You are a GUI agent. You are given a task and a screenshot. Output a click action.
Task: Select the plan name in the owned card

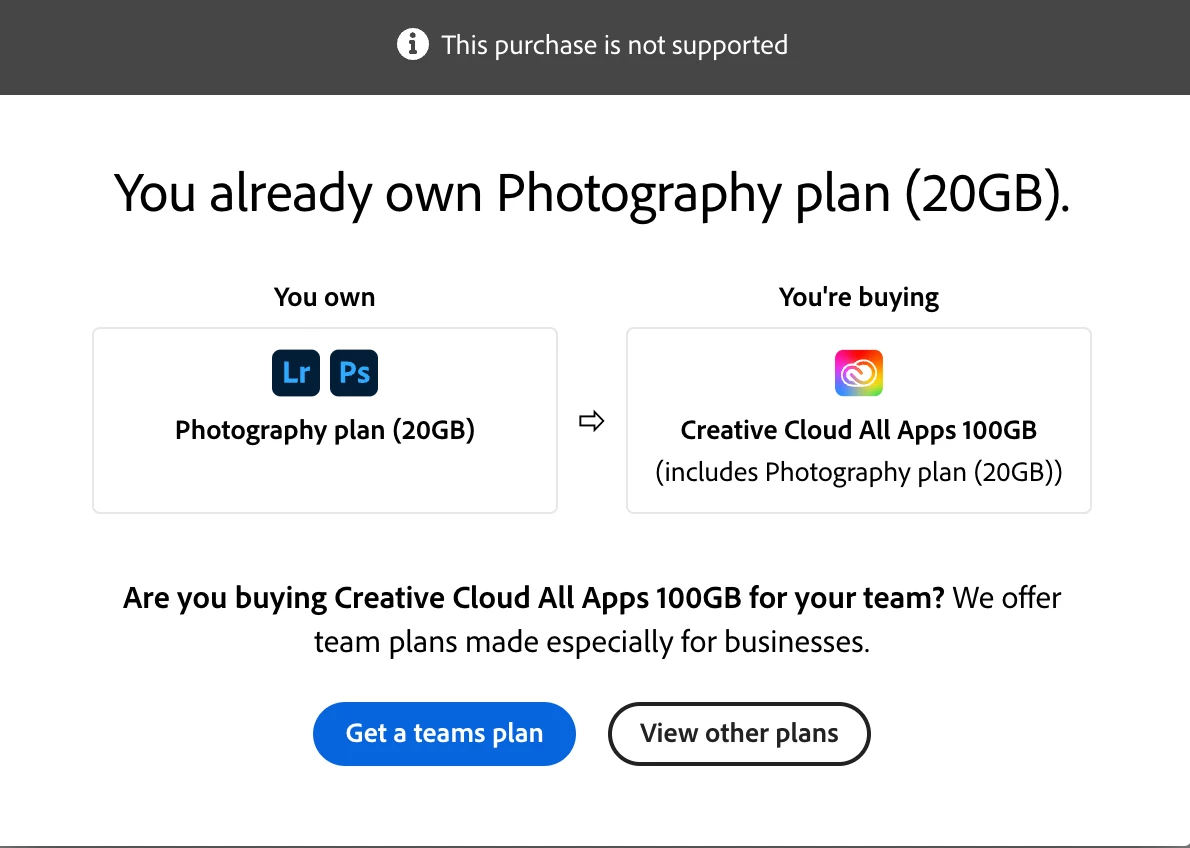tap(324, 430)
